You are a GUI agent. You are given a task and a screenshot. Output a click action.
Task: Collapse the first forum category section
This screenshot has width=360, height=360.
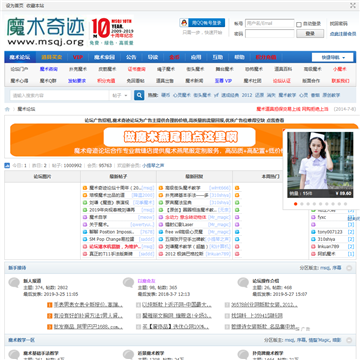349,268
